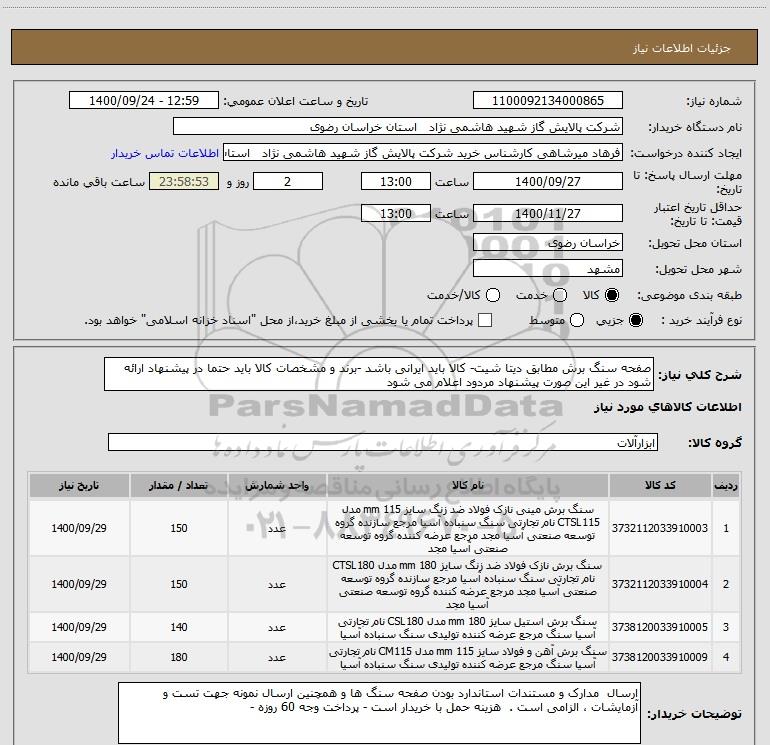Click the response deadline hour 13:00 field
This screenshot has height=745, width=770.
pyautogui.click(x=396, y=181)
